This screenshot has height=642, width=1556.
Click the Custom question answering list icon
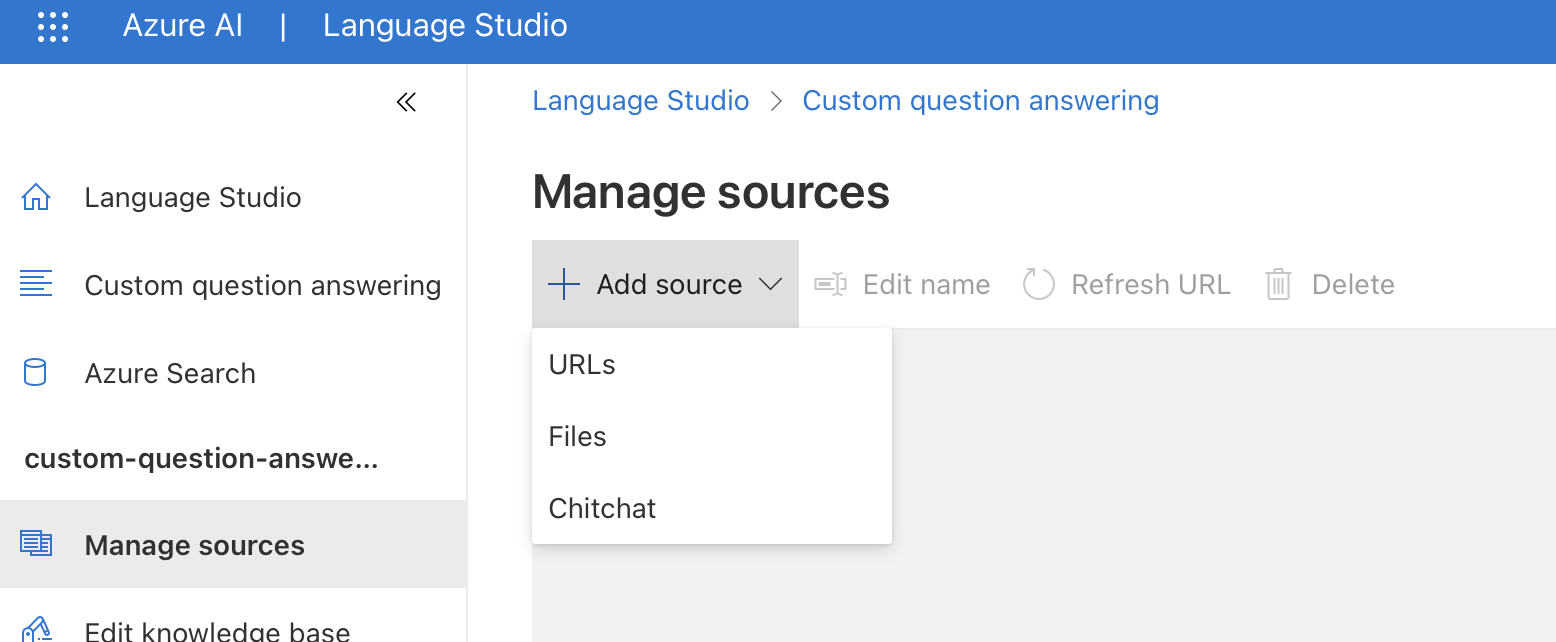tap(36, 284)
